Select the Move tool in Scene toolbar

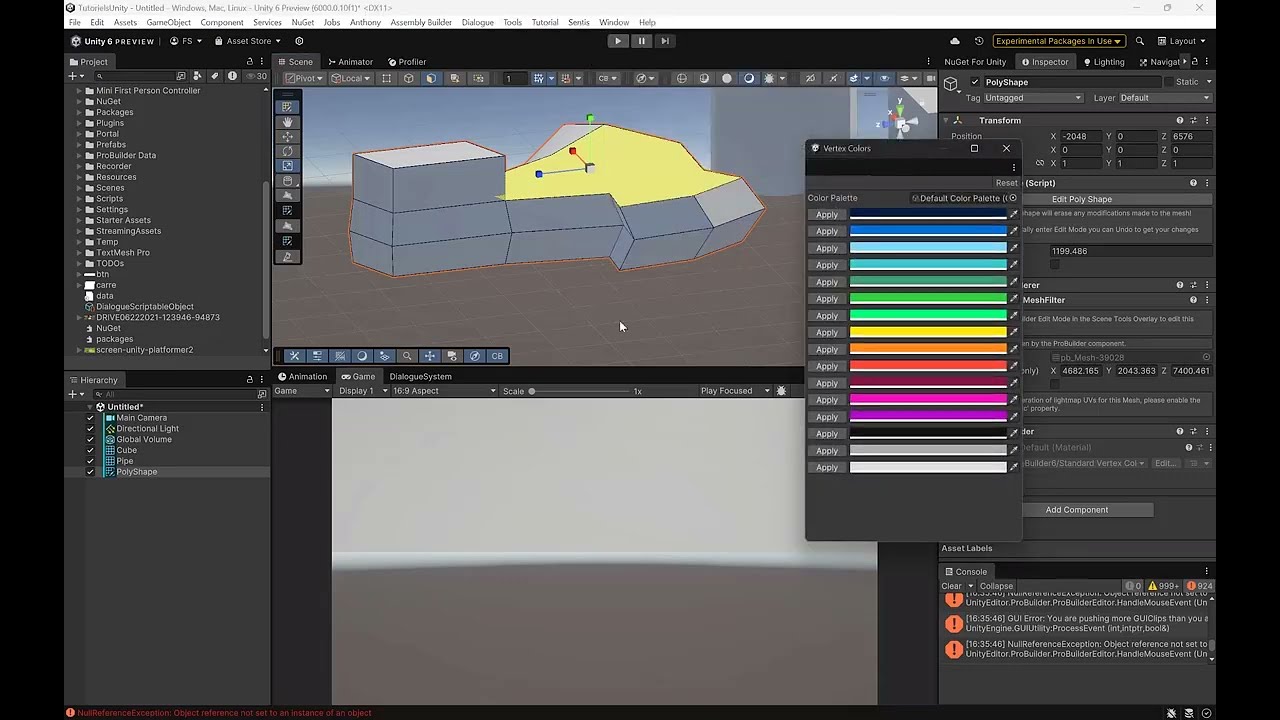coord(288,136)
